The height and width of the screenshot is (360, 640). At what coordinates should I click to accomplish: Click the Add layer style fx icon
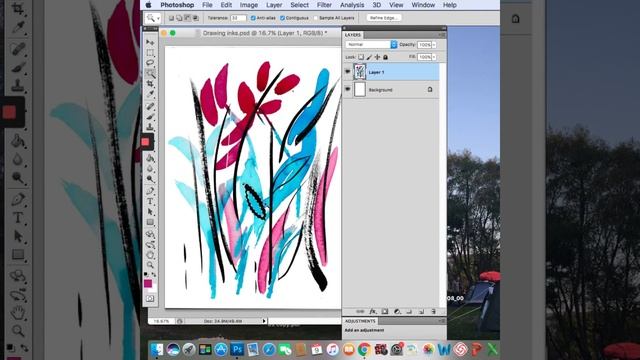pyautogui.click(x=372, y=311)
